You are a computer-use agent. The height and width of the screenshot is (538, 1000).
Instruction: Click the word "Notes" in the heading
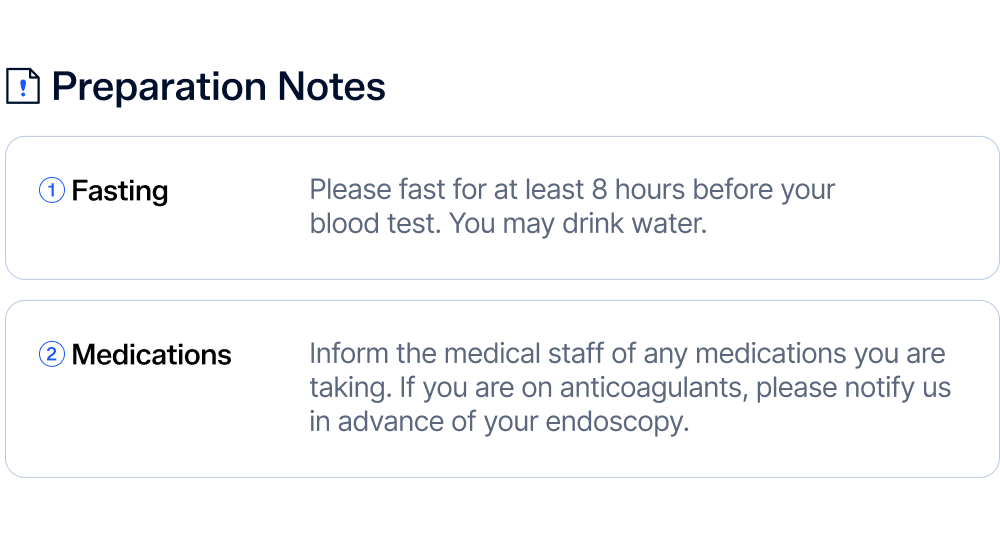(x=331, y=87)
